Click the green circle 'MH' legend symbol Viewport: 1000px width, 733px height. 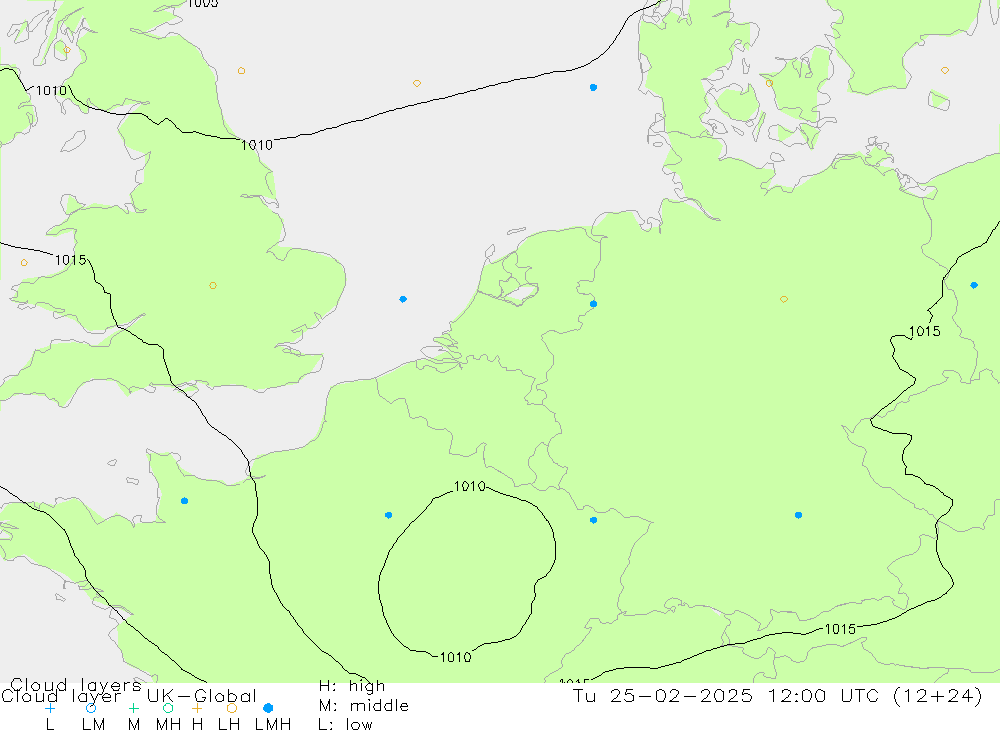(168, 708)
